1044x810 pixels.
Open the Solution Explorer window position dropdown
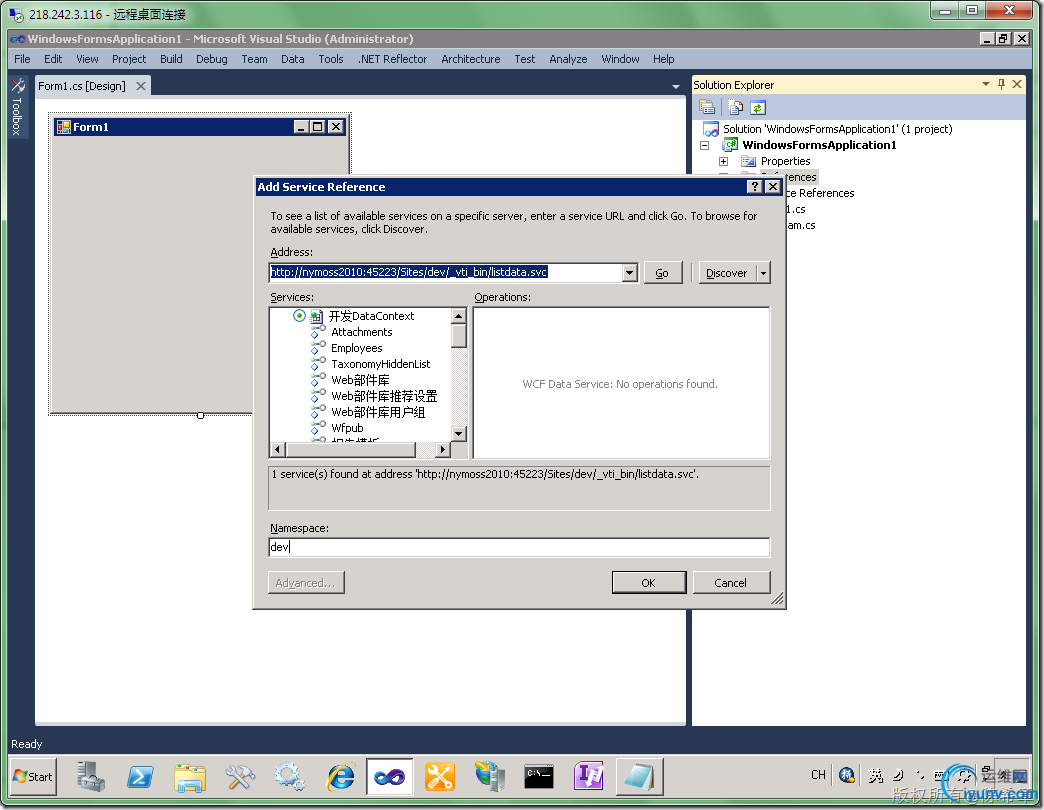(x=986, y=84)
